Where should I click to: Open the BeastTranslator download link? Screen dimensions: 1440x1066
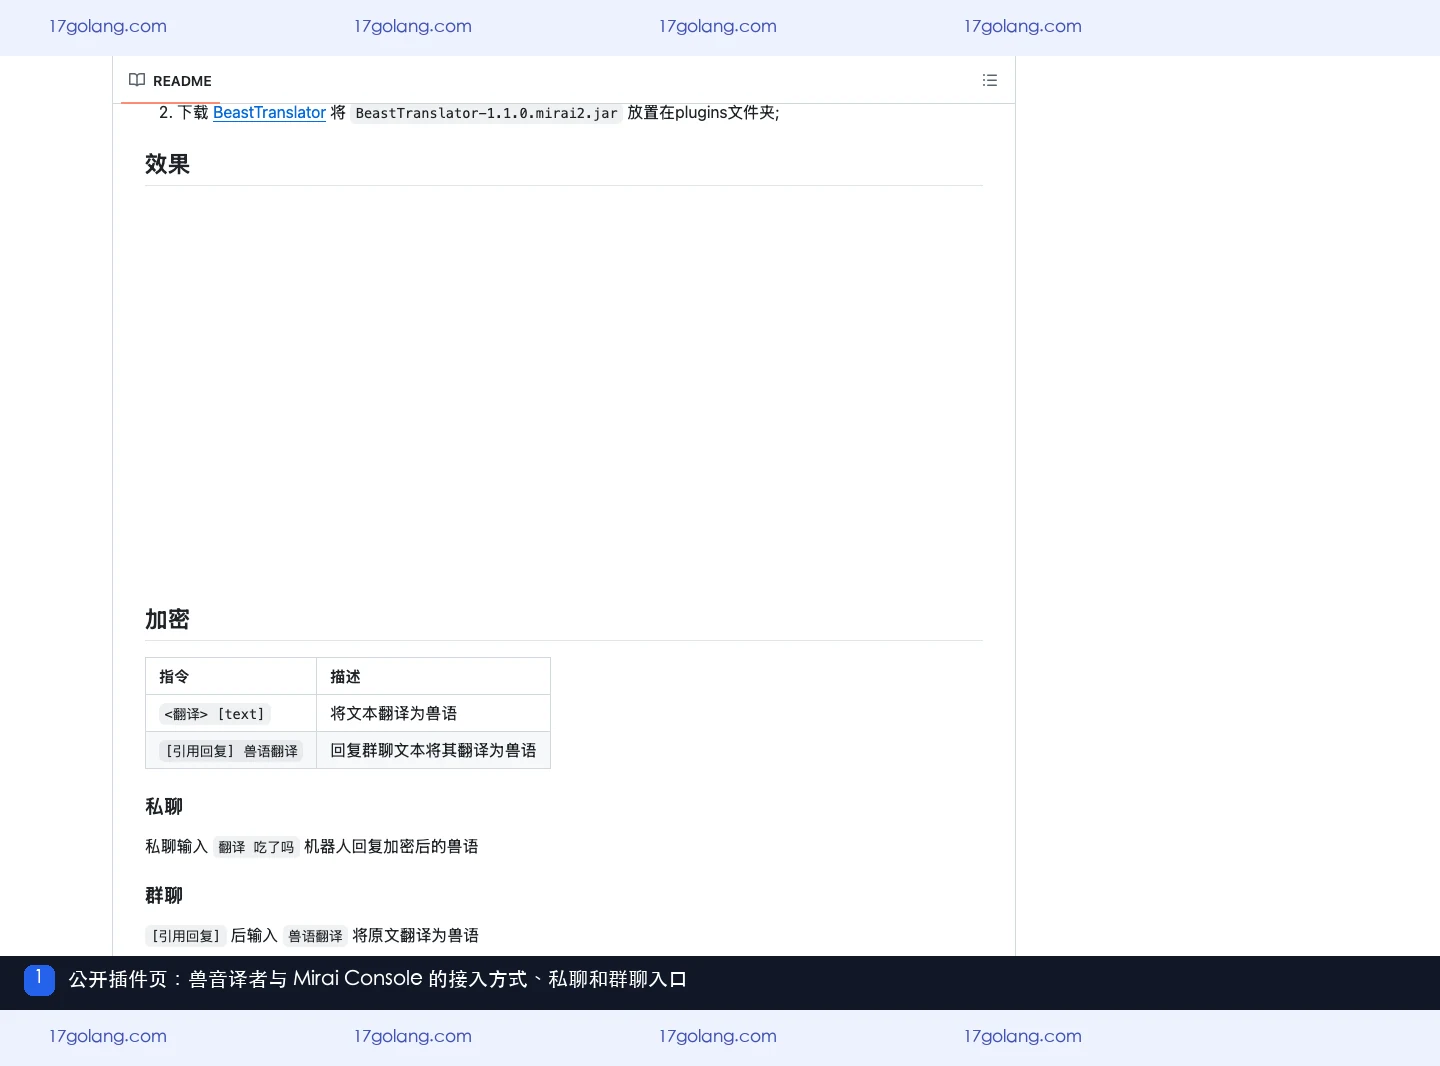point(269,113)
